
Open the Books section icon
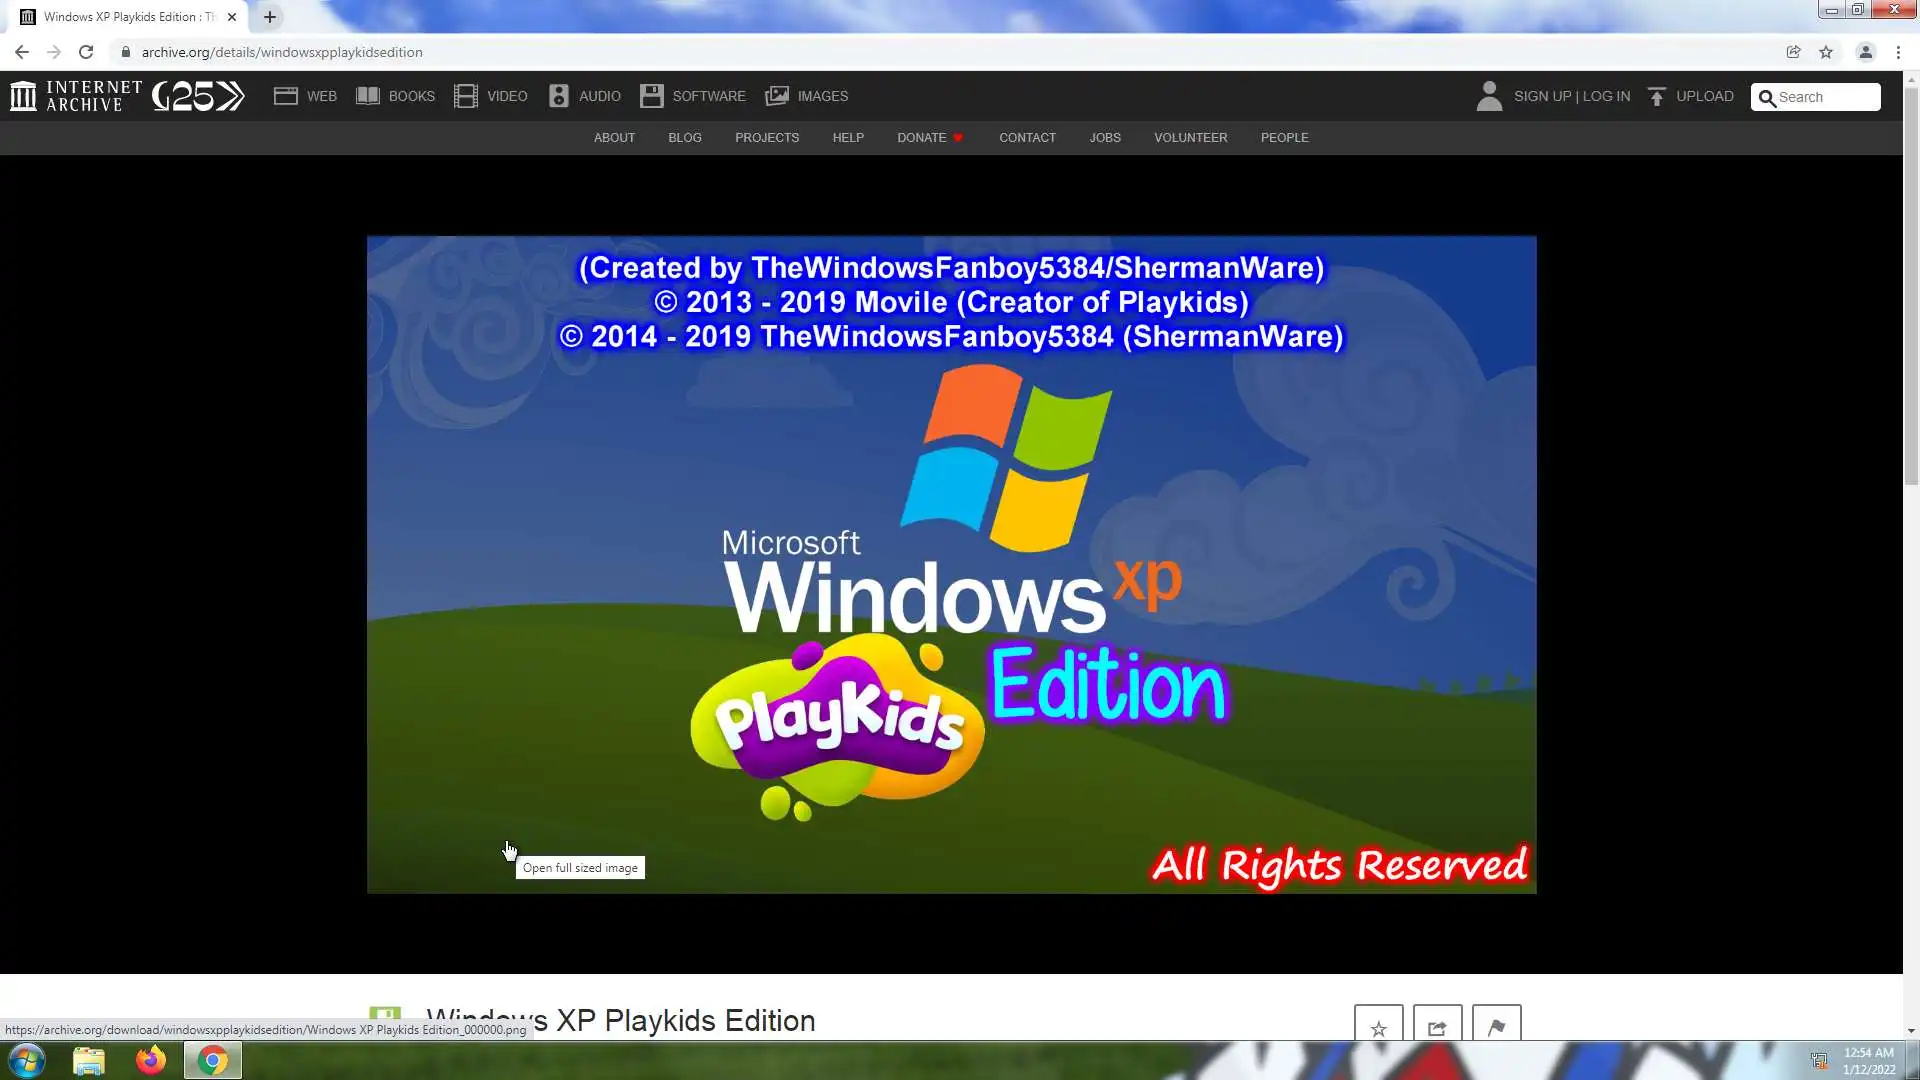[368, 96]
